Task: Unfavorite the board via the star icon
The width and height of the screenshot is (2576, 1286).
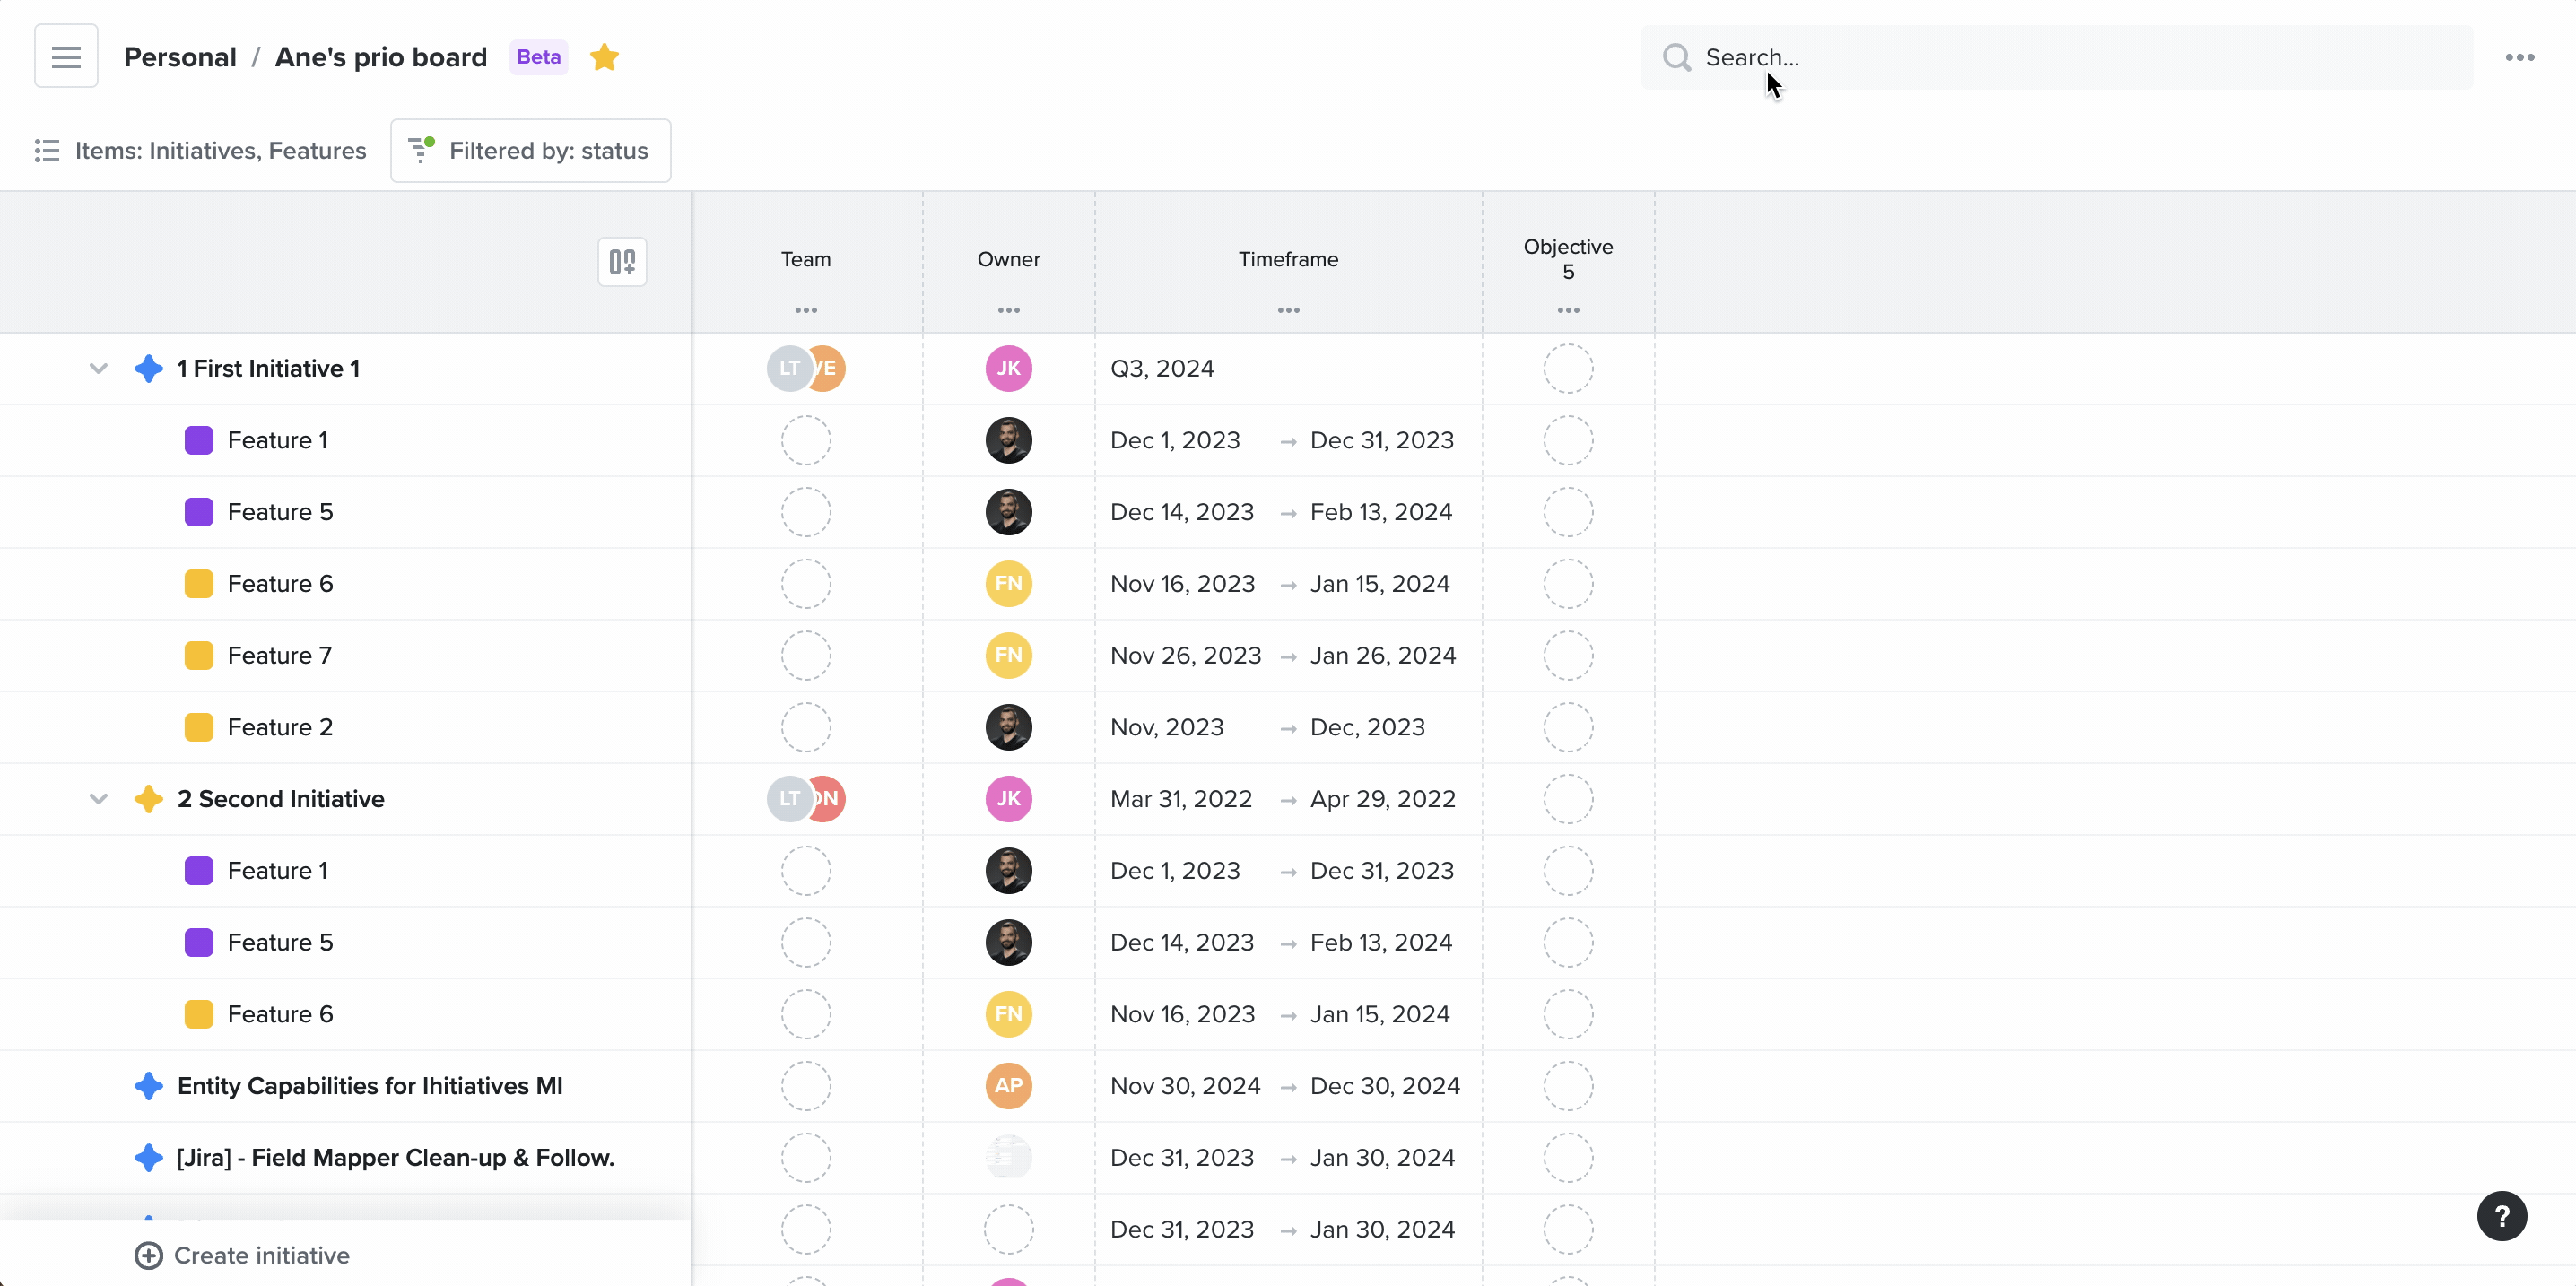Action: [x=604, y=57]
